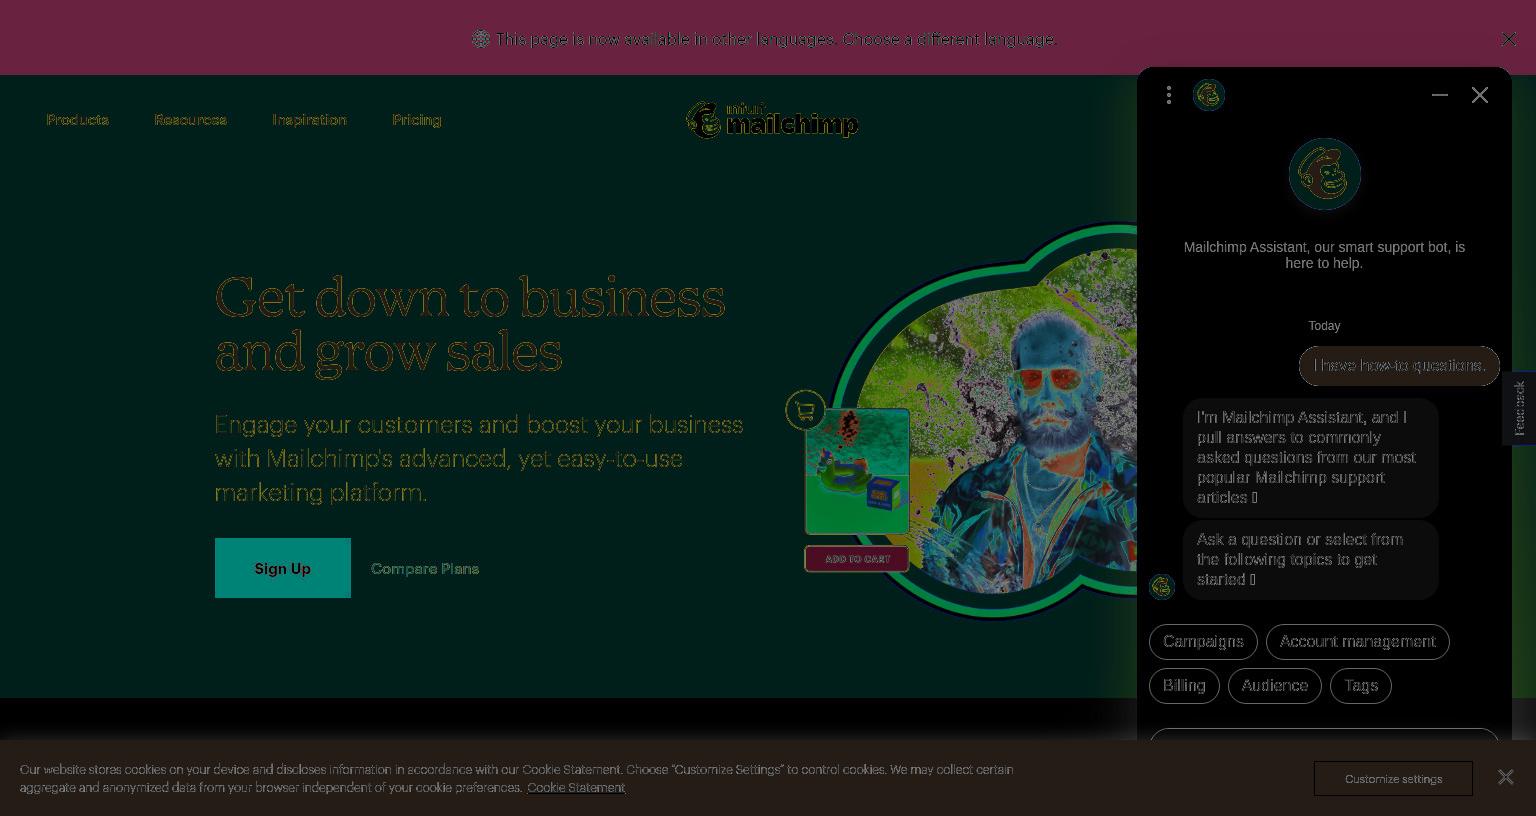Click the 'I'm Mailchimp Assistant' chat message
This screenshot has width=1536, height=816.
tap(1310, 458)
